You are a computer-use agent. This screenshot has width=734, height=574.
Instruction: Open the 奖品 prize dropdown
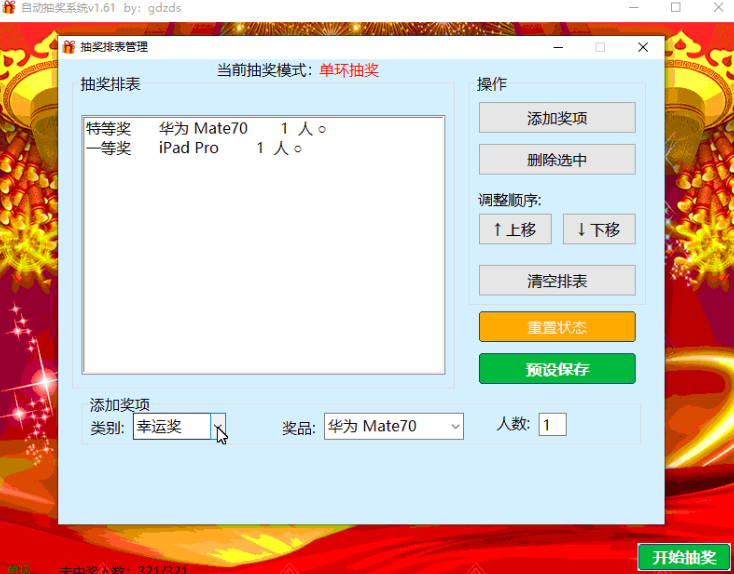[x=455, y=427]
